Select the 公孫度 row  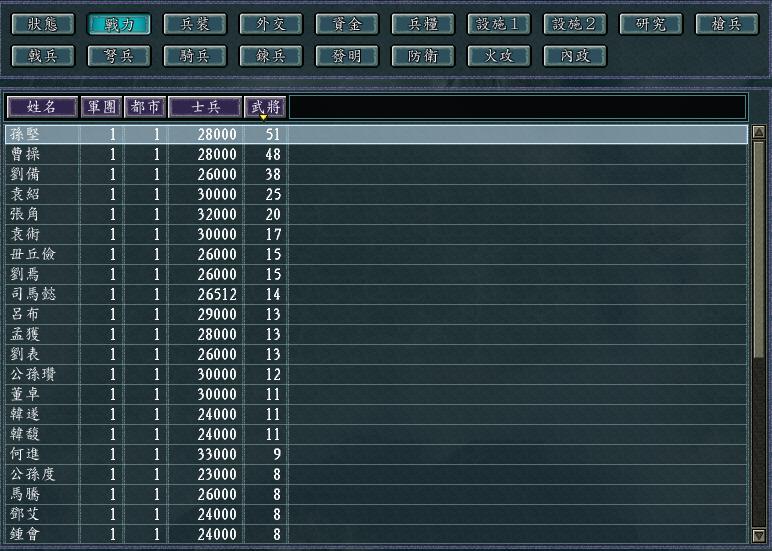point(377,475)
